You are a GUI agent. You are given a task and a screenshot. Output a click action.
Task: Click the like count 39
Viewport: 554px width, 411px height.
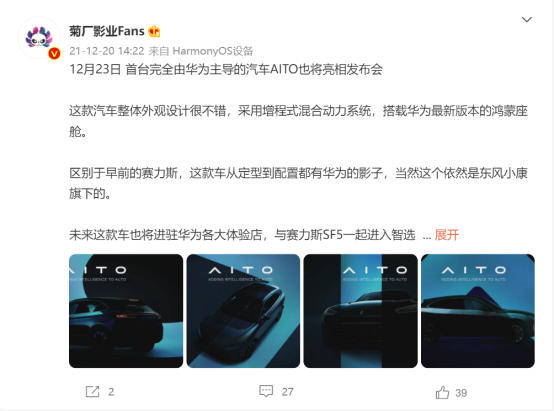pyautogui.click(x=461, y=393)
